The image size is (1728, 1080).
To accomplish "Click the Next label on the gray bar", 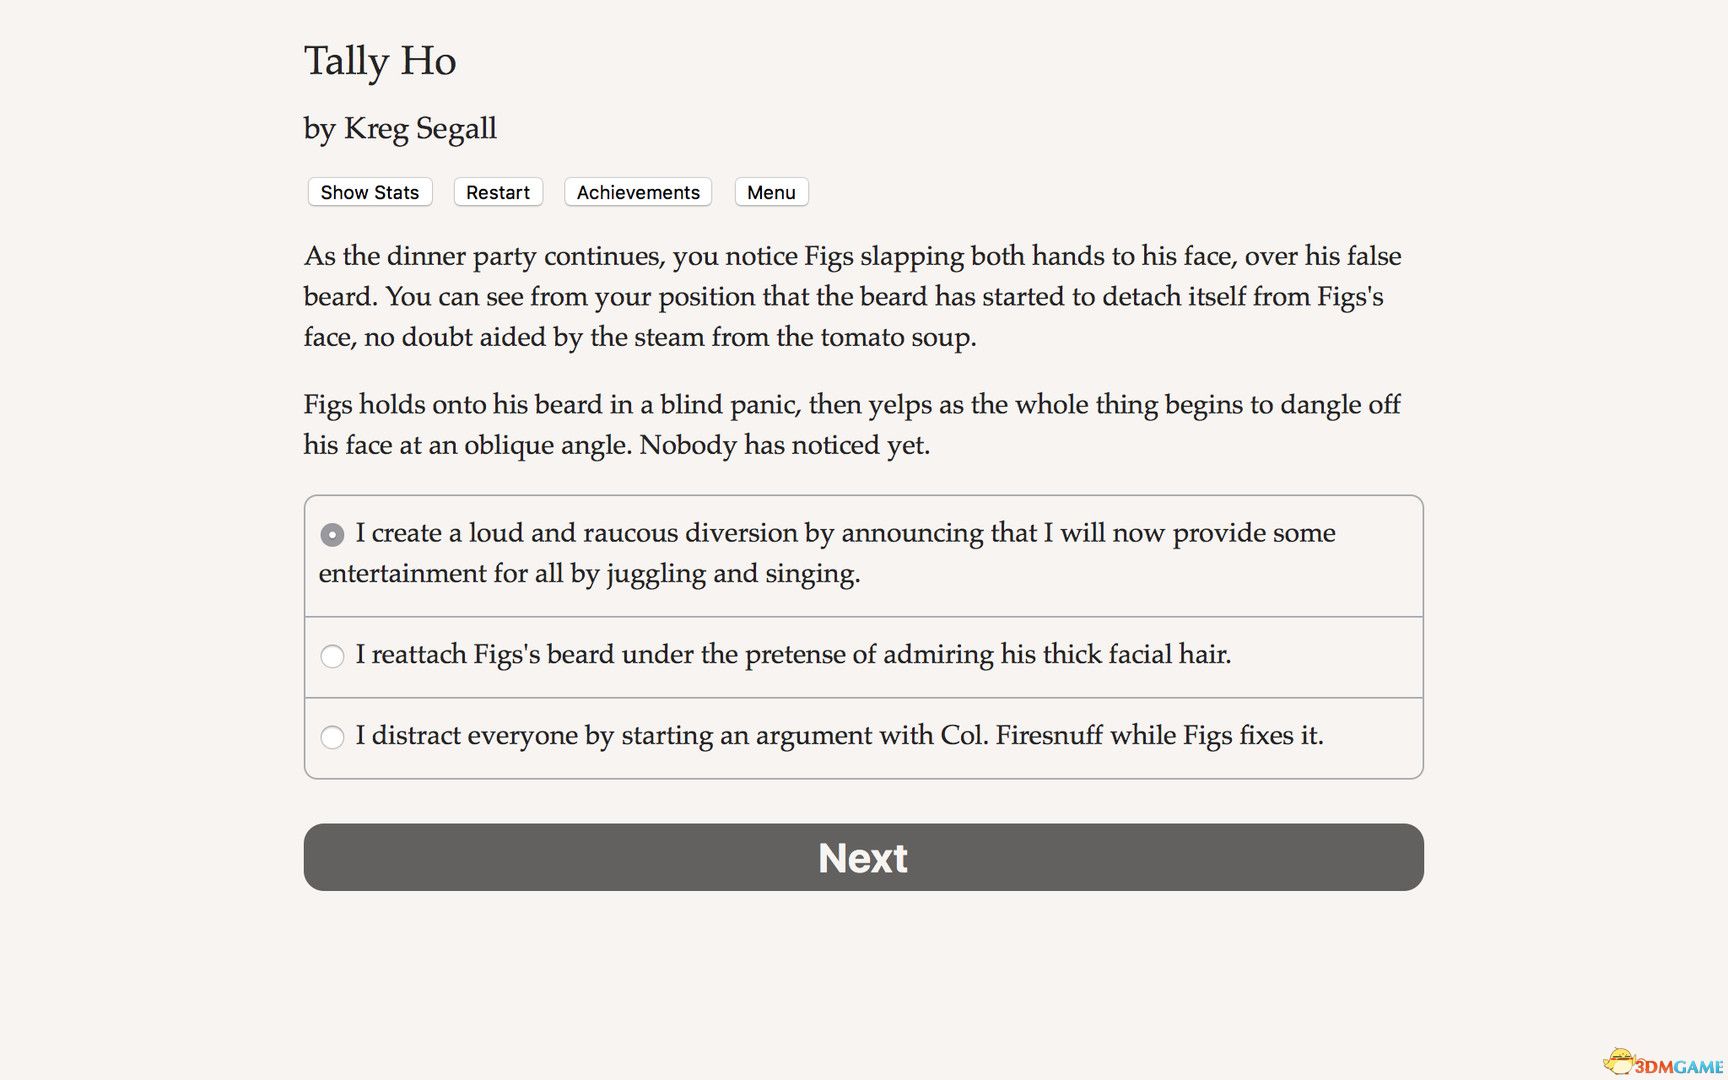I will [x=862, y=857].
